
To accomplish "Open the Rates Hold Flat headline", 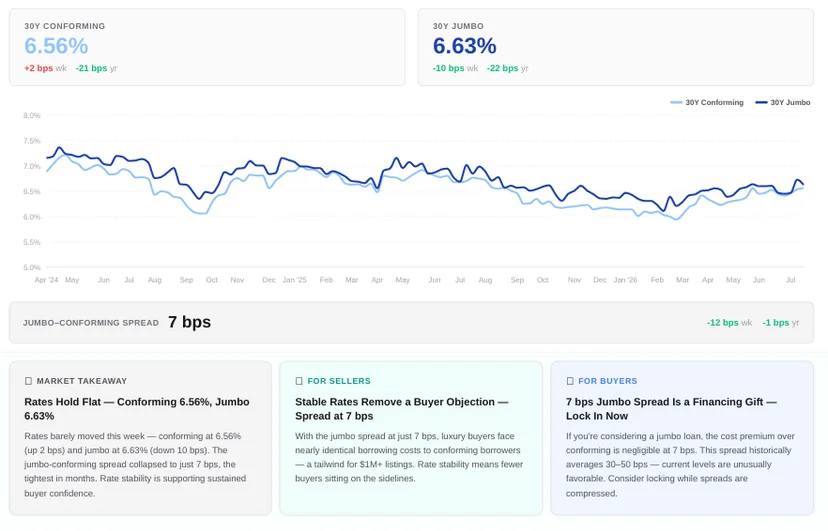I will pyautogui.click(x=137, y=409).
